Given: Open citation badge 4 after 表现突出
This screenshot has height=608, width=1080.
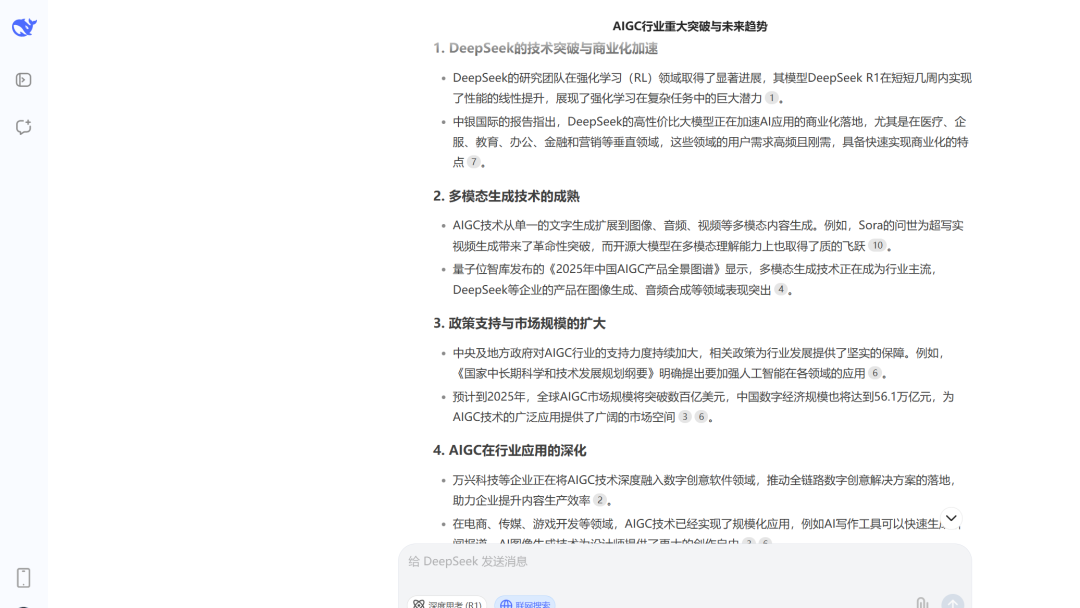Looking at the screenshot, I should tap(780, 289).
